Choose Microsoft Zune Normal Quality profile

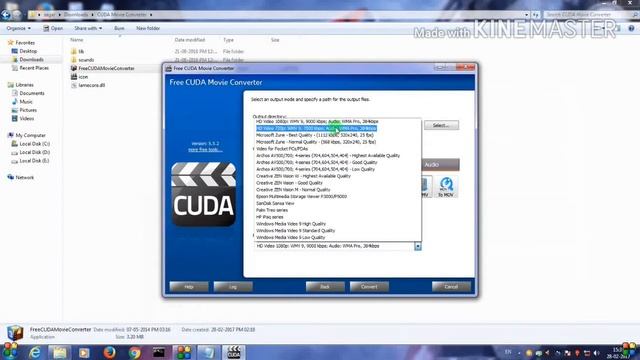[x=316, y=142]
